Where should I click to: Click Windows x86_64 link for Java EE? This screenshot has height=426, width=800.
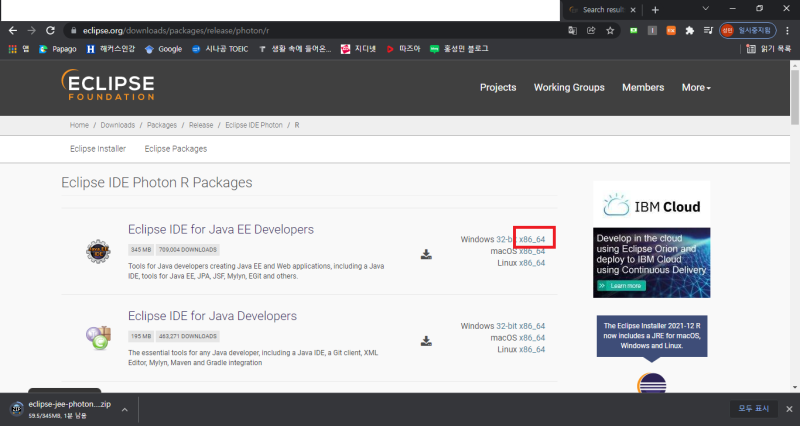pos(532,239)
